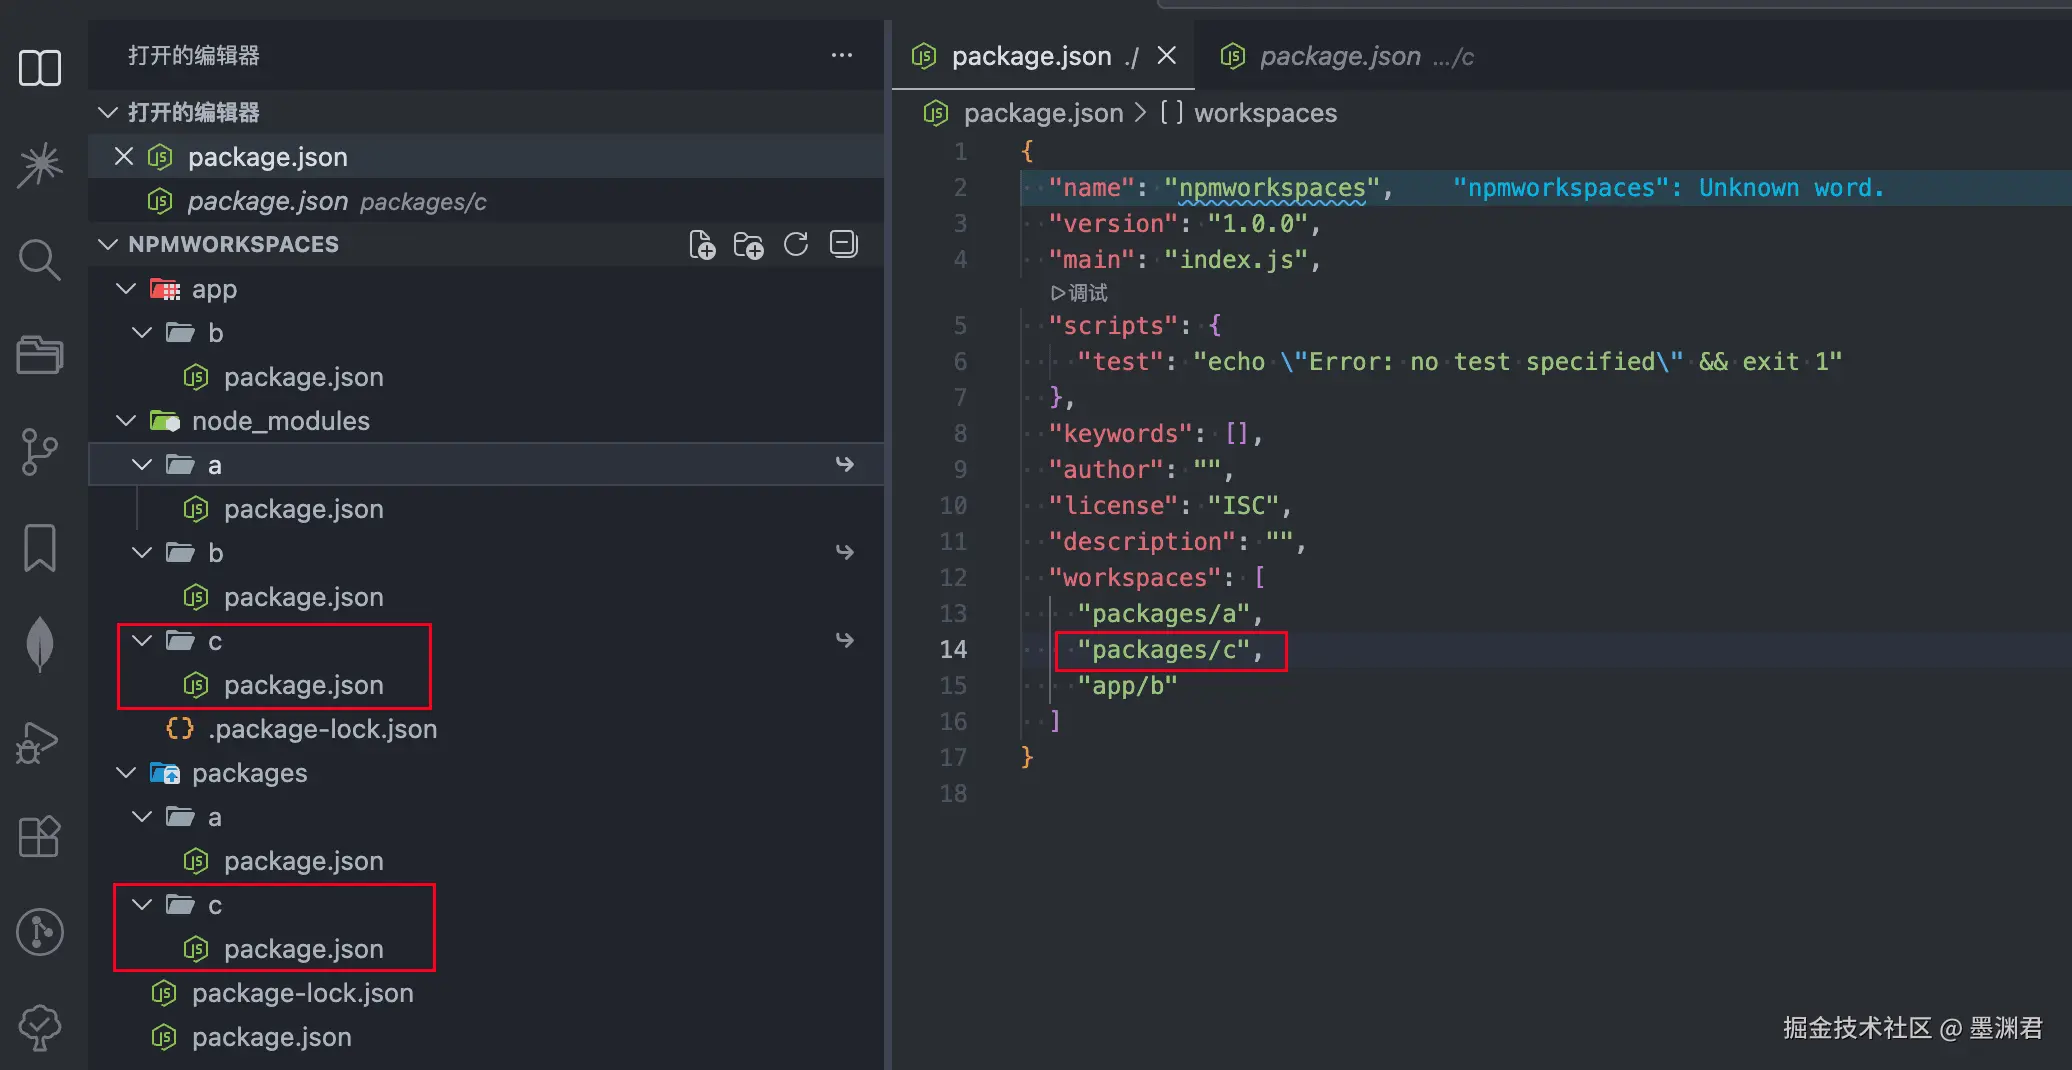Screen dimensions: 2072x1070
Task: Open the Extensions view icon
Action: (40, 836)
